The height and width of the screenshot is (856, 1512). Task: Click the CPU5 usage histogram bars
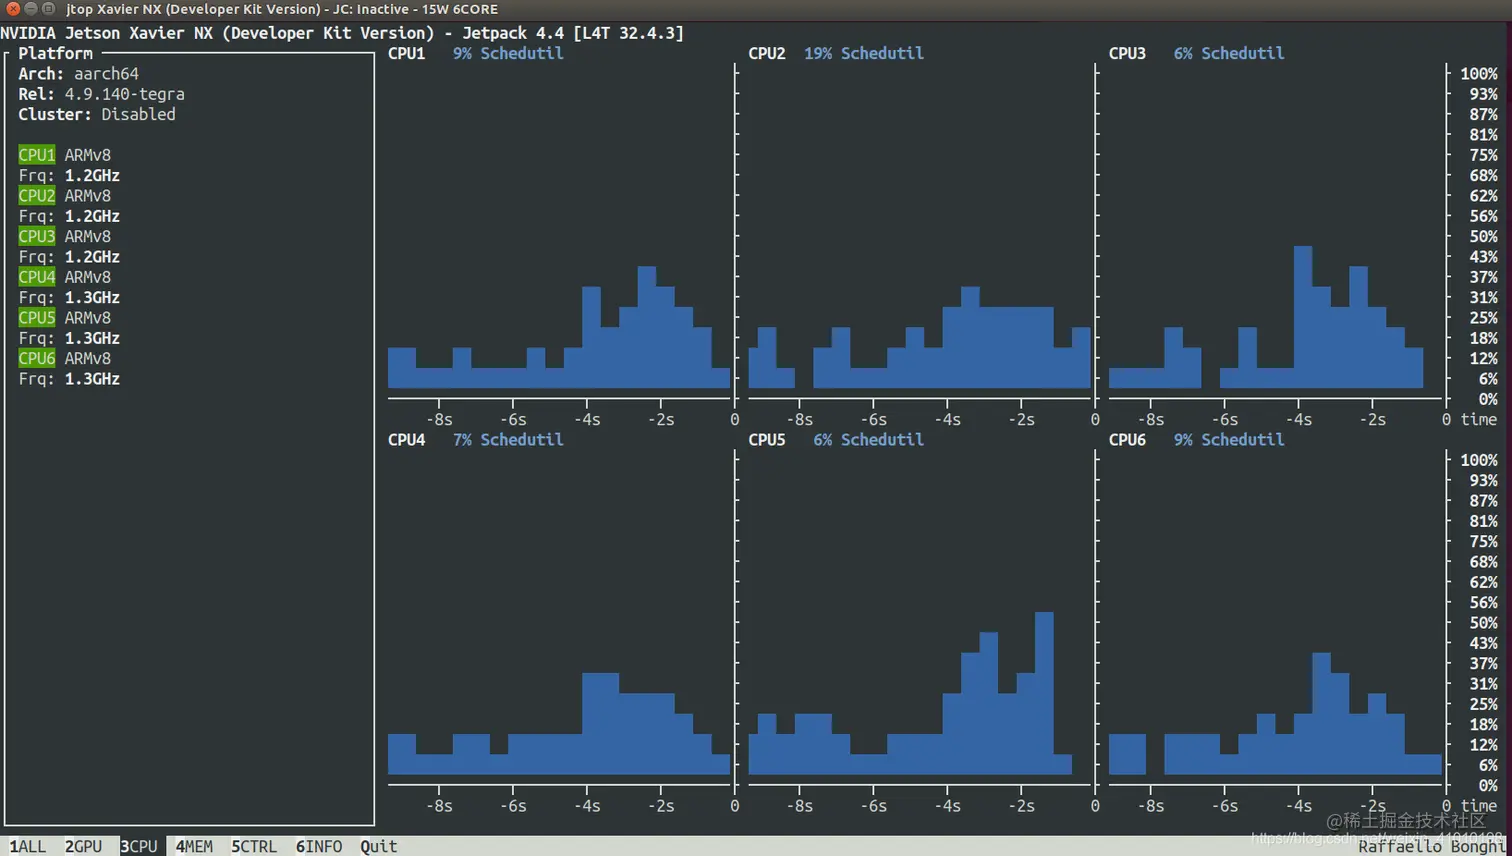coord(910,694)
